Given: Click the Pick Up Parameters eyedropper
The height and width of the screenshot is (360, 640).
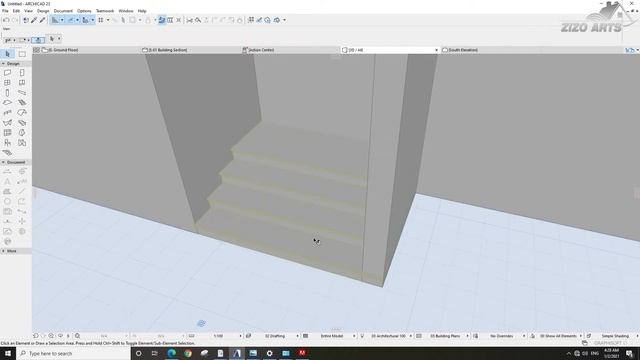Looking at the screenshot, I should point(34,20).
